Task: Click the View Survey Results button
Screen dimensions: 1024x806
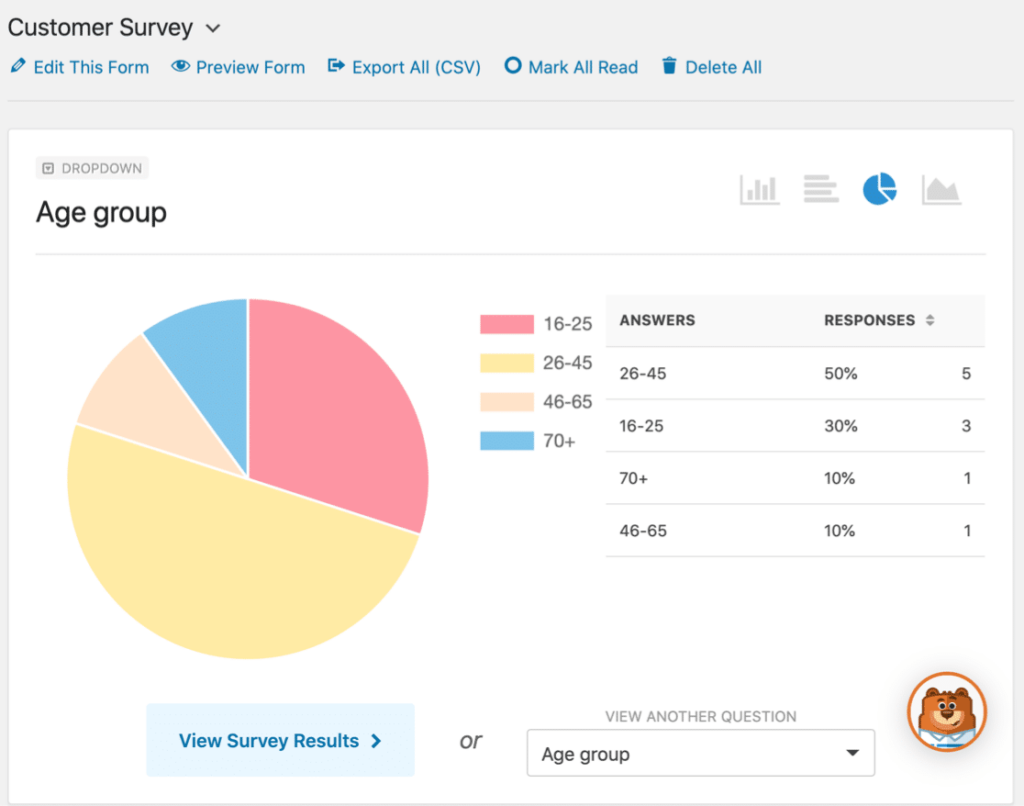Action: tap(280, 740)
